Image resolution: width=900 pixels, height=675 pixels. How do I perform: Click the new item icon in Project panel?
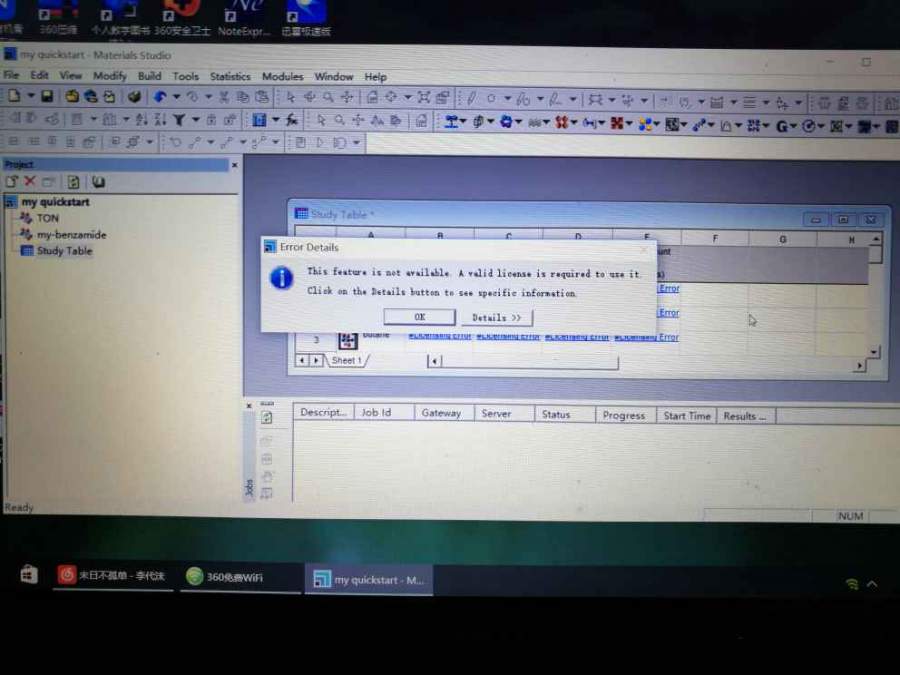point(11,181)
